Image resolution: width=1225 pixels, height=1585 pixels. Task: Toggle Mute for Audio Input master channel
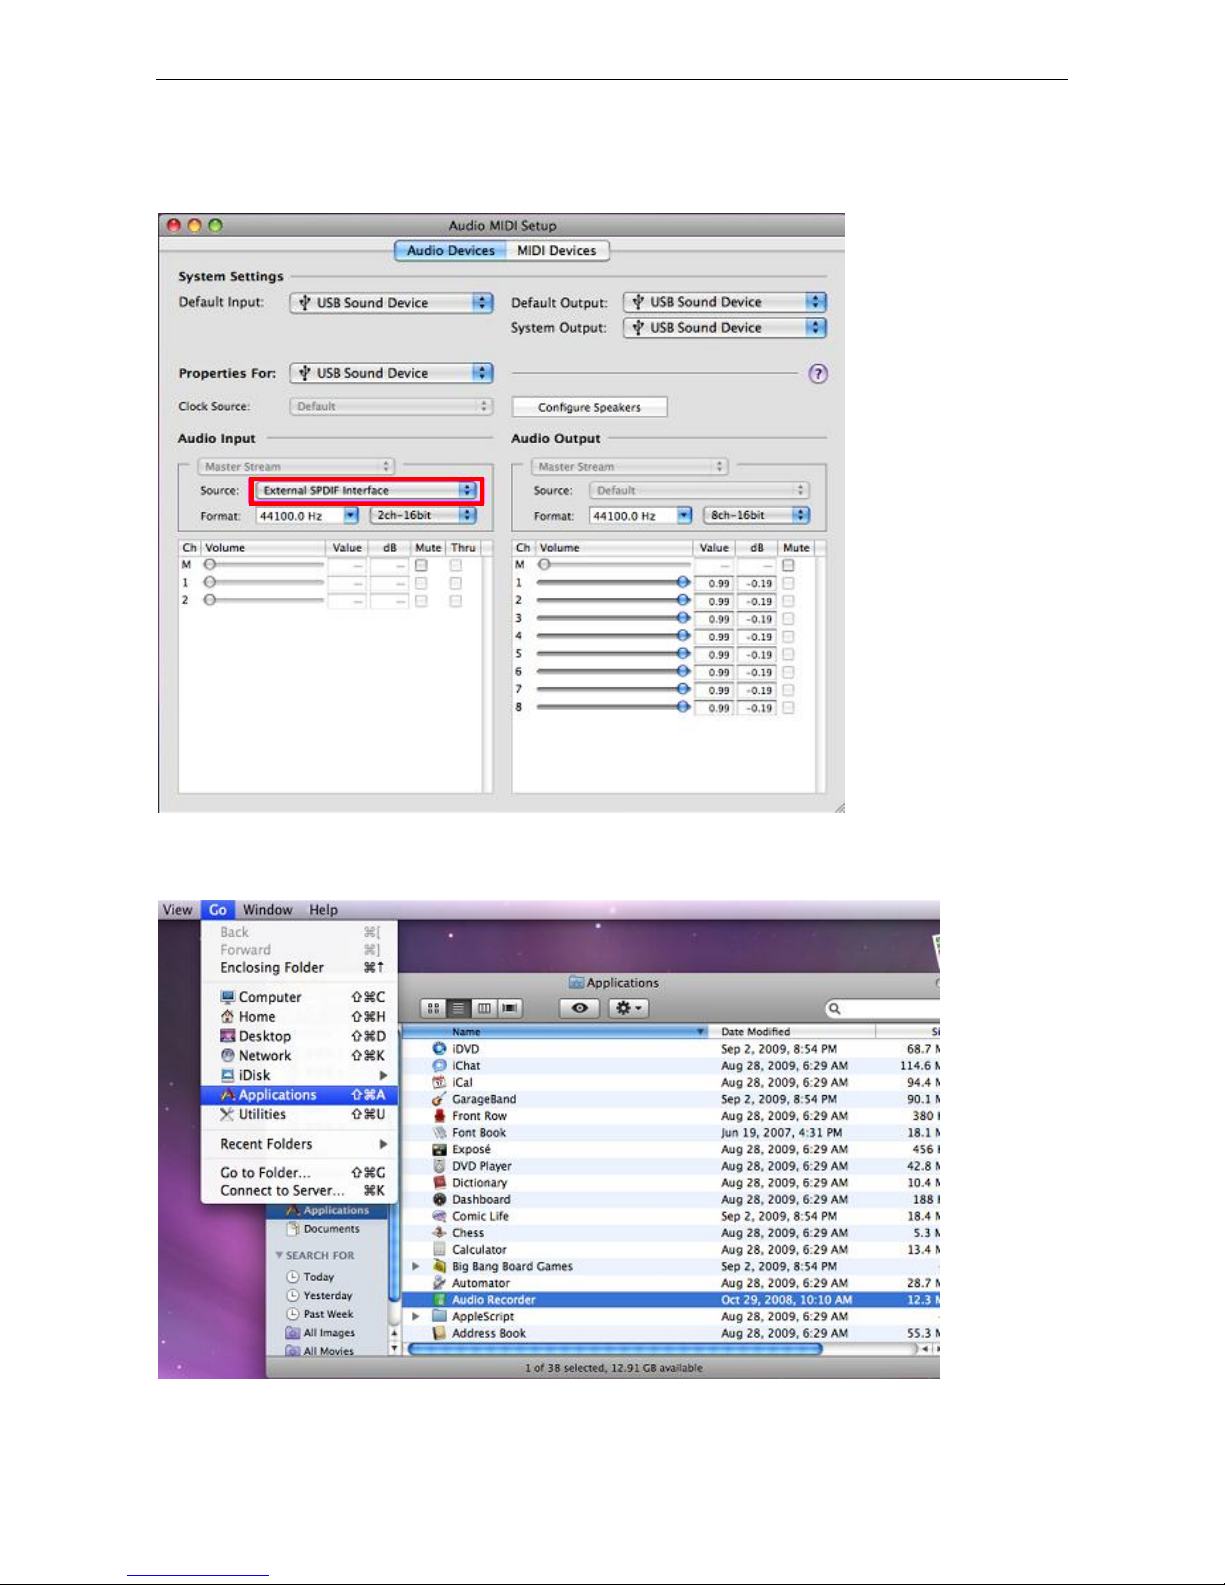tap(422, 565)
